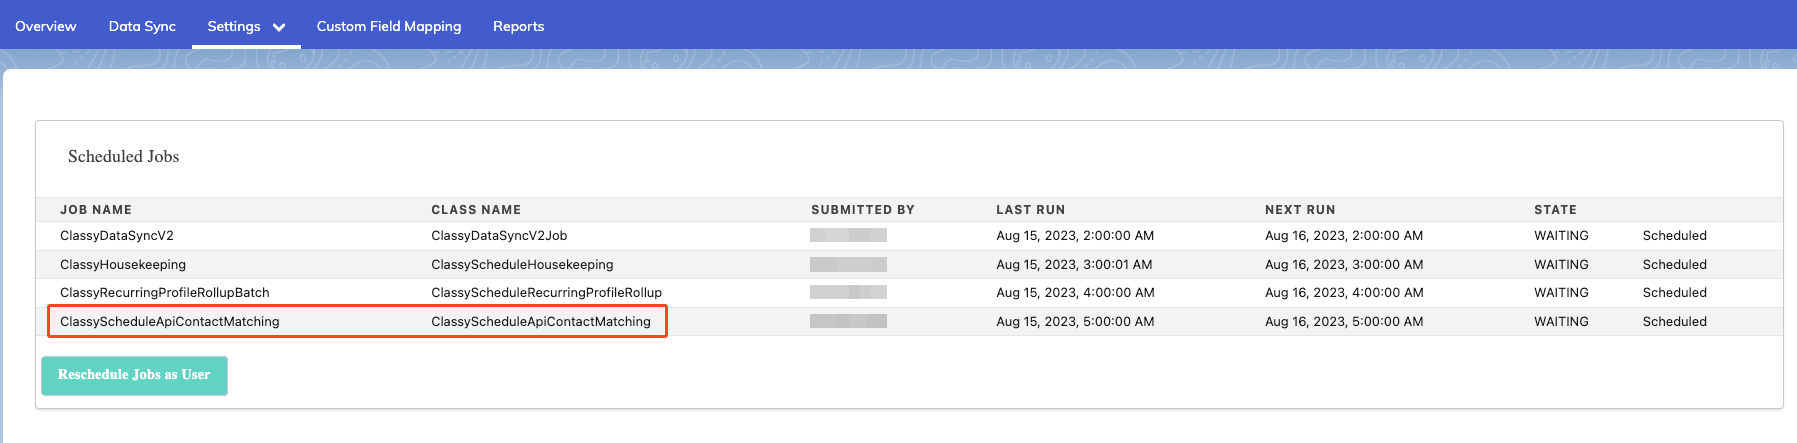The height and width of the screenshot is (443, 1797).
Task: Select next run Aug 16, 2023, 3:00:00 AM
Action: [1344, 265]
